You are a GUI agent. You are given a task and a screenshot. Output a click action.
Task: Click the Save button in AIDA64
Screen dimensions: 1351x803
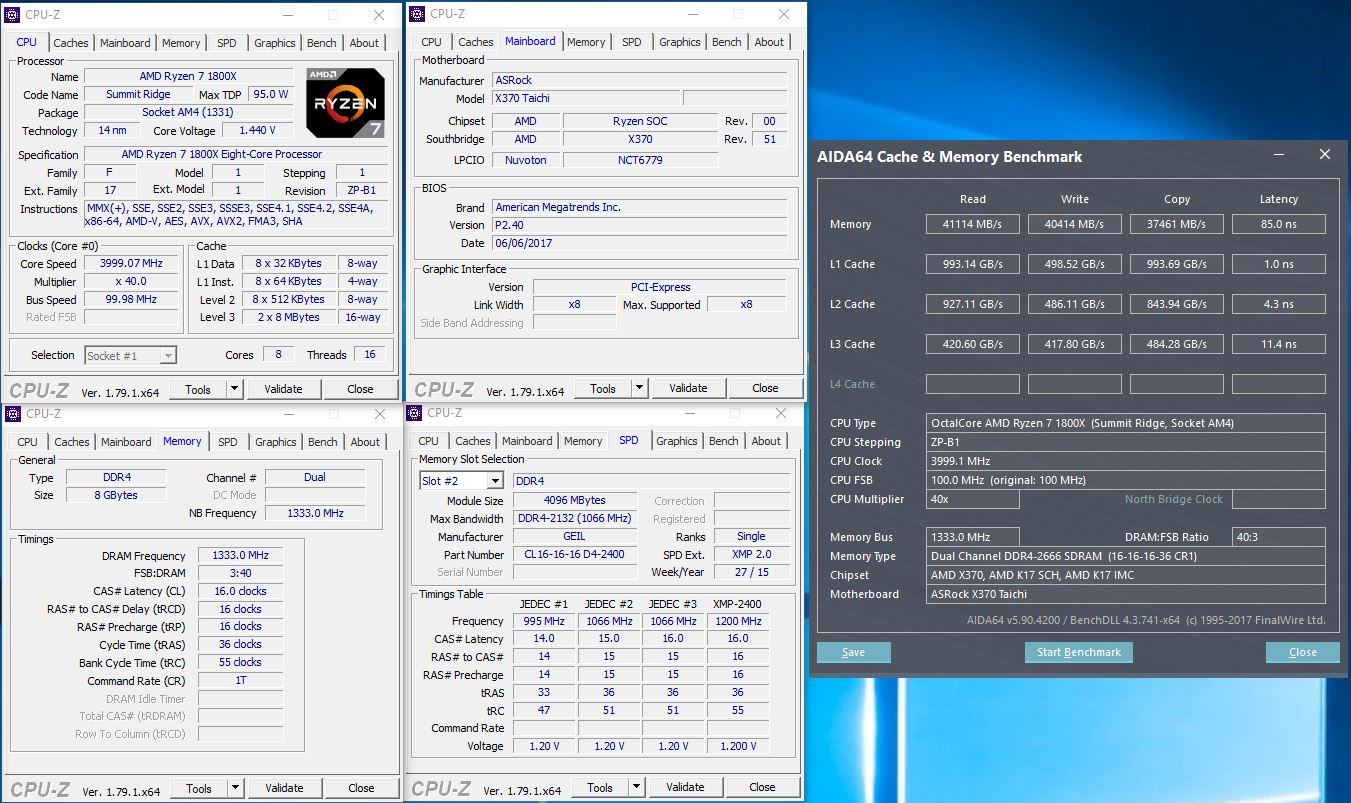(x=853, y=652)
